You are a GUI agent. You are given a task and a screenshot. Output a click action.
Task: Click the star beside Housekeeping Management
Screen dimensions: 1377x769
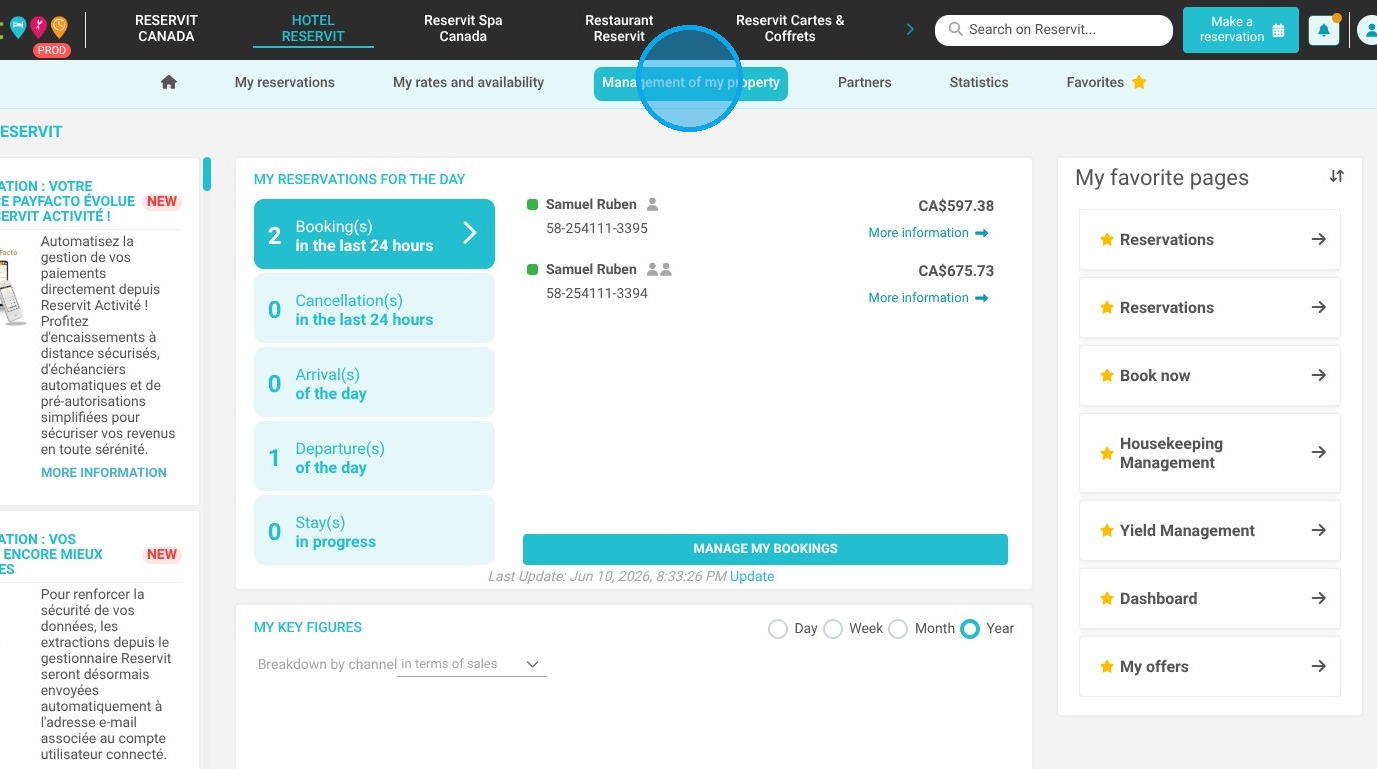1107,453
